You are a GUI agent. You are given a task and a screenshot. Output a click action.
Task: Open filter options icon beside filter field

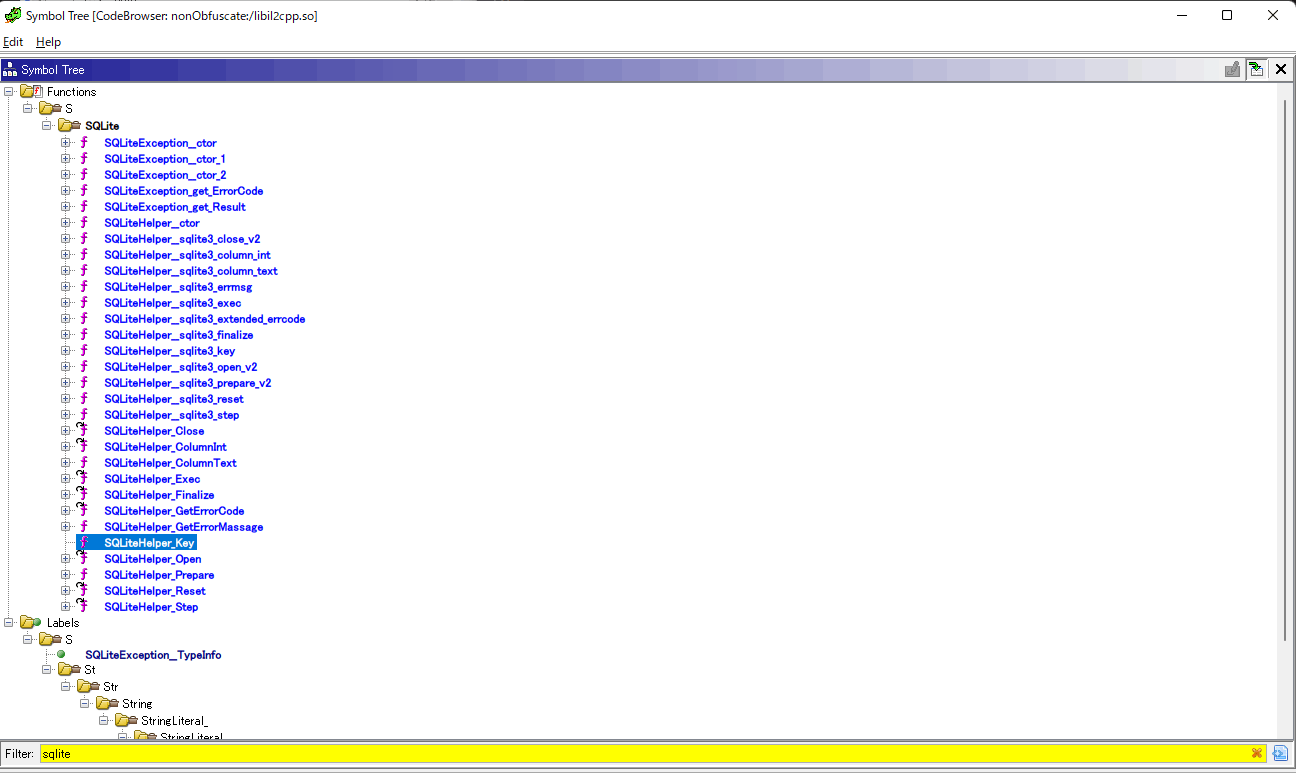(1280, 753)
